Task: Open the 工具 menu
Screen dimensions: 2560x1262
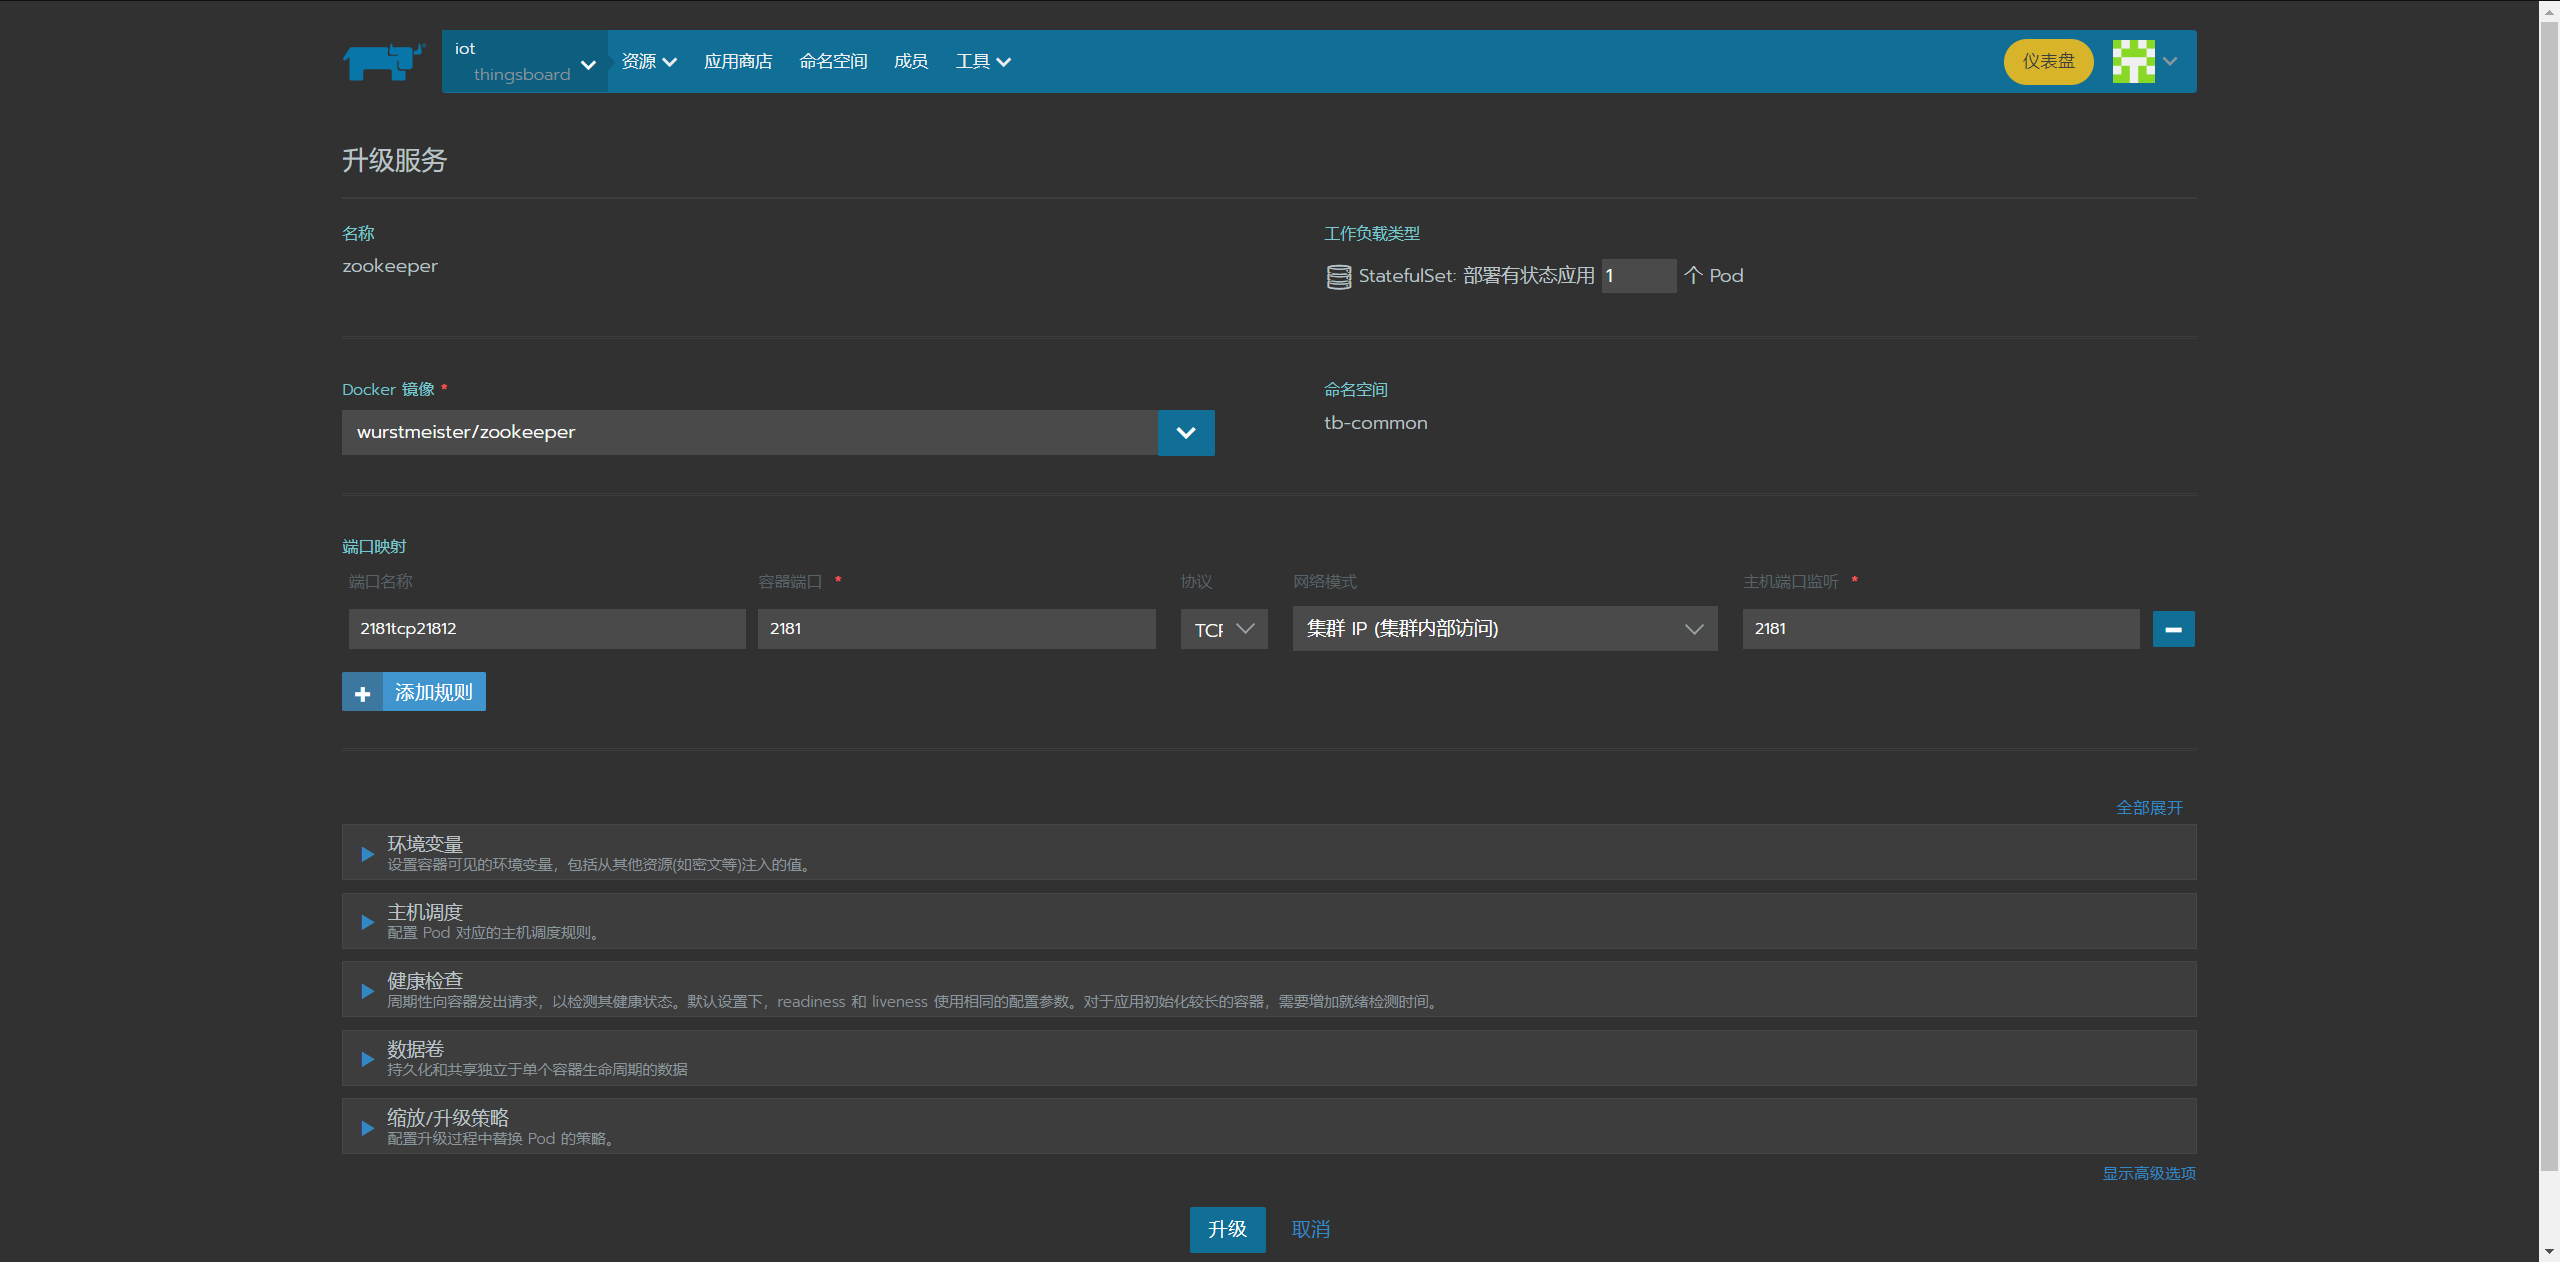Action: click(983, 61)
